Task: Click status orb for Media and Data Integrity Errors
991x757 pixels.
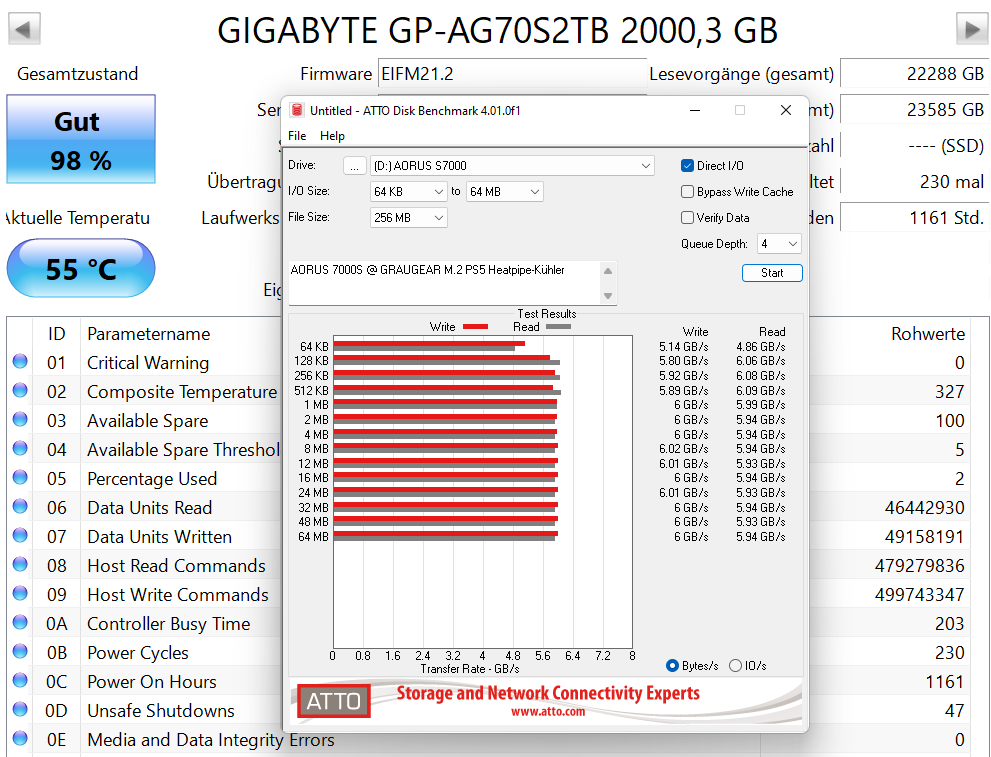Action: pyautogui.click(x=20, y=738)
